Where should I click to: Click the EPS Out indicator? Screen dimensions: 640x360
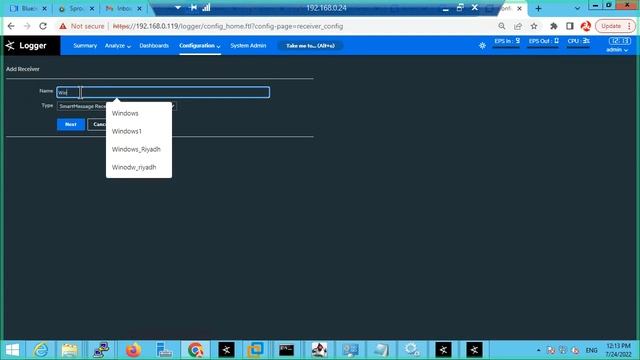(x=543, y=41)
